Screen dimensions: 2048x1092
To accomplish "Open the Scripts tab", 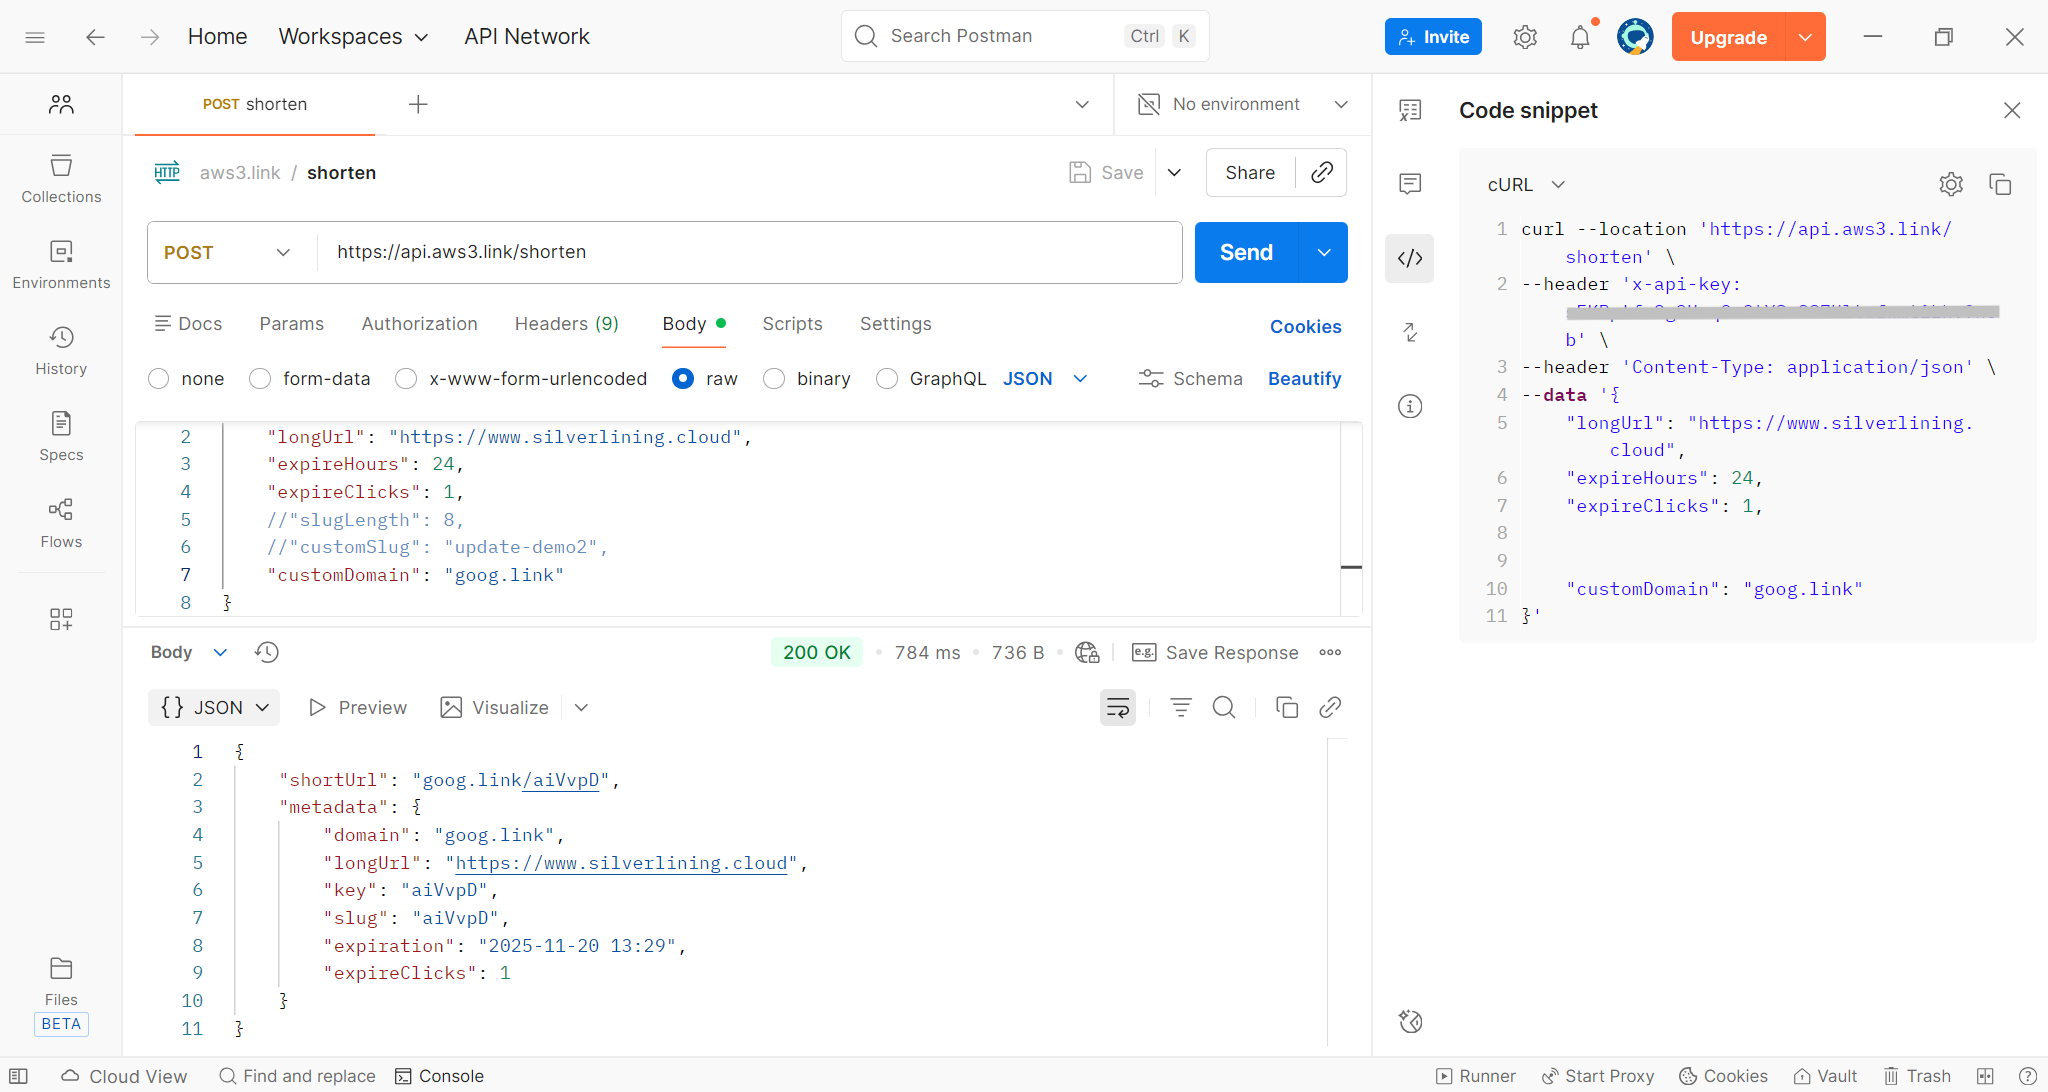I will (x=792, y=324).
